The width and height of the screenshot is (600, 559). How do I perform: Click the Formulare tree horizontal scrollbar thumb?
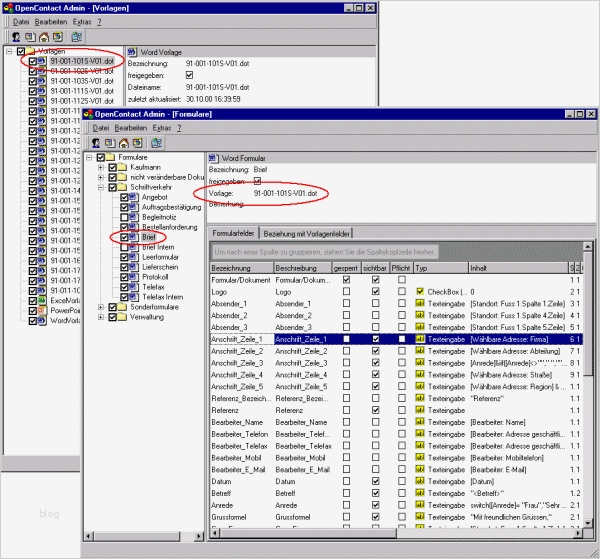click(x=137, y=536)
